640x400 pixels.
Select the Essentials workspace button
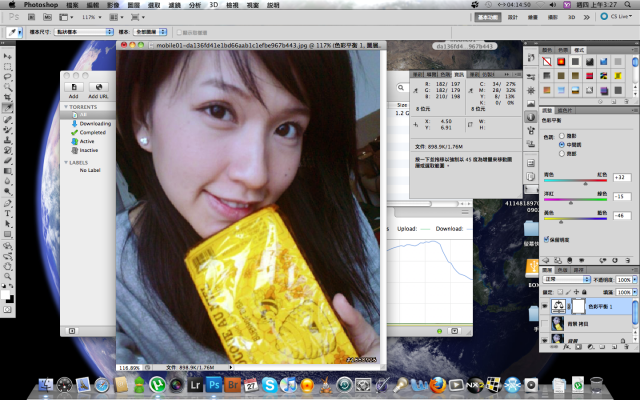coord(488,17)
